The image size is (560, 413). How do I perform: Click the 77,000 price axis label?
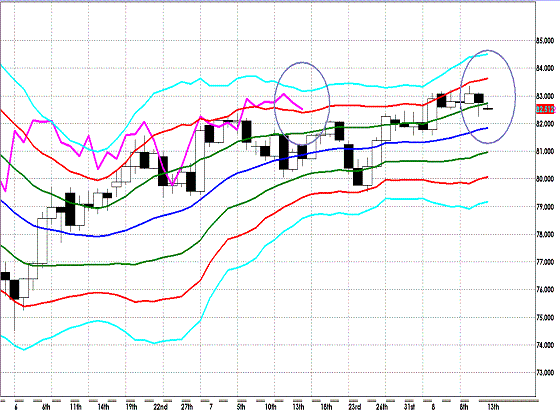(x=545, y=262)
